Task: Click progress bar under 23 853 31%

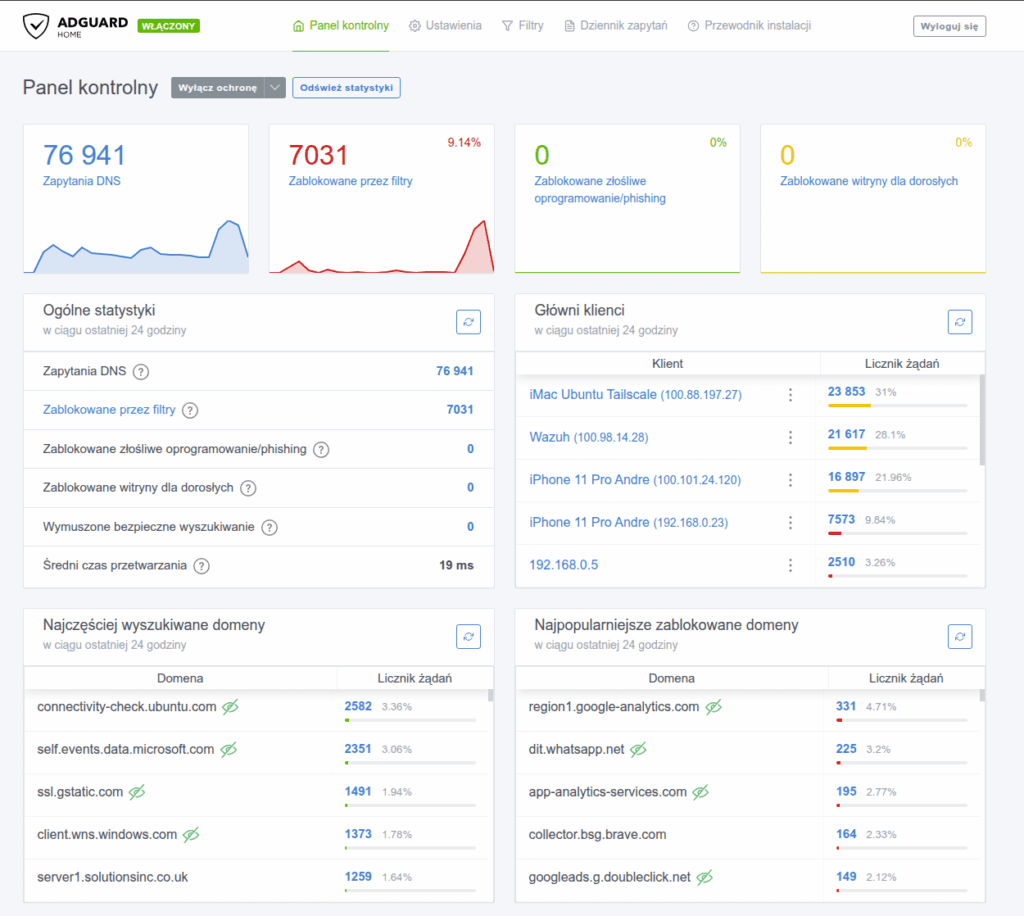Action: [x=897, y=405]
